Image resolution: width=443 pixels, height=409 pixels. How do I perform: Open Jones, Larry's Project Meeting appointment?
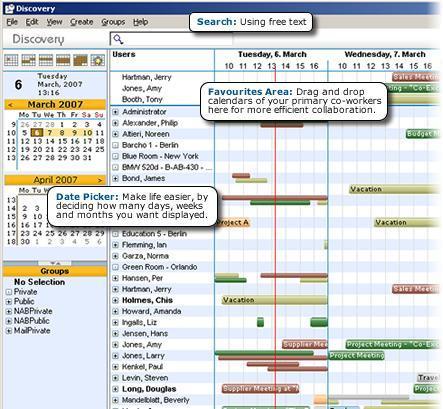[356, 356]
